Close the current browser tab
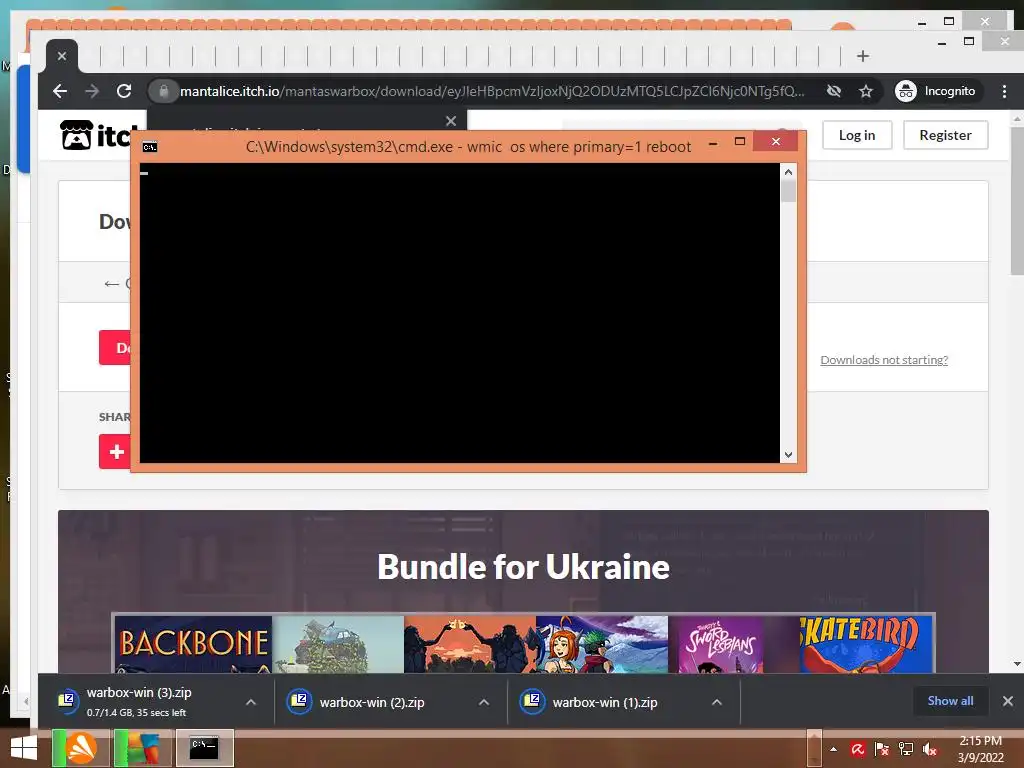Screen dimensions: 1024x768 click(x=62, y=56)
